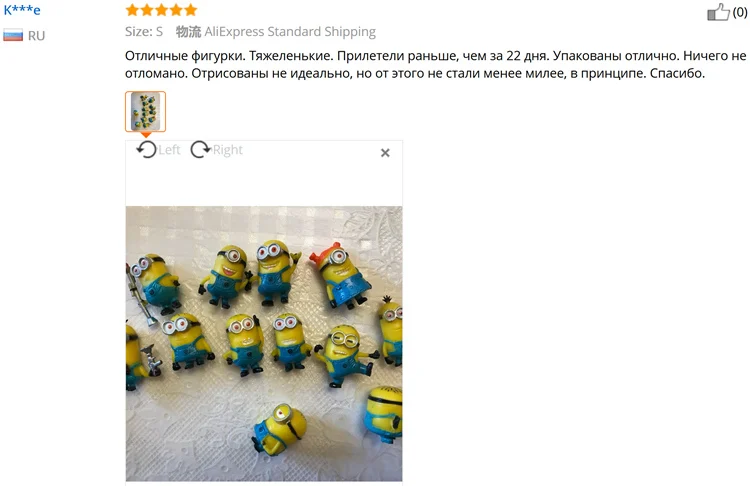Open reviewer K***e profile name
This screenshot has height=486, width=750.
pyautogui.click(x=22, y=10)
